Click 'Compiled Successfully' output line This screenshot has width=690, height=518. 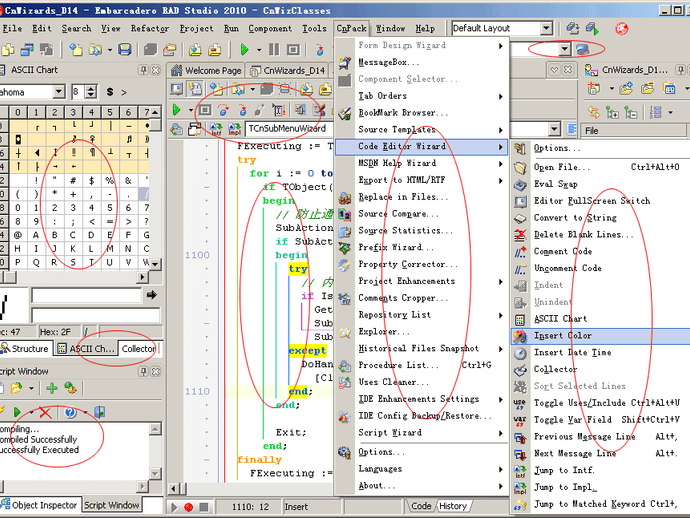(39, 439)
